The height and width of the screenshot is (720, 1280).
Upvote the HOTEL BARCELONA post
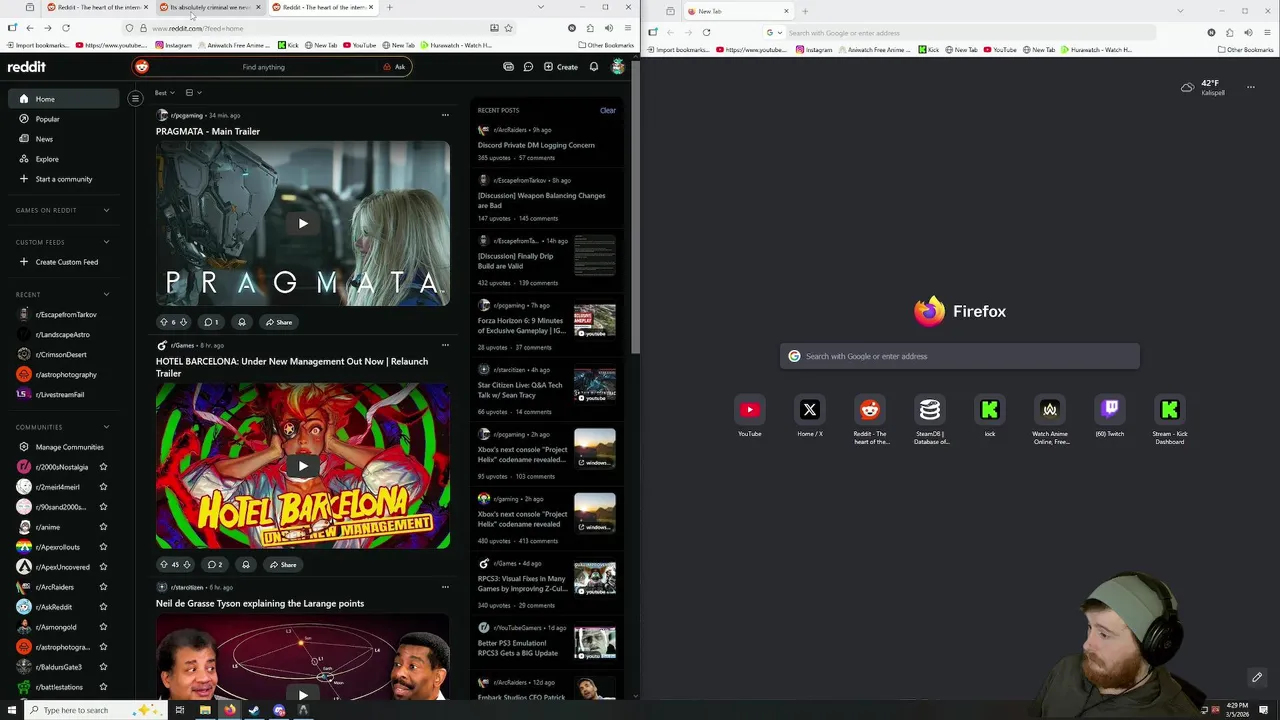tap(164, 564)
